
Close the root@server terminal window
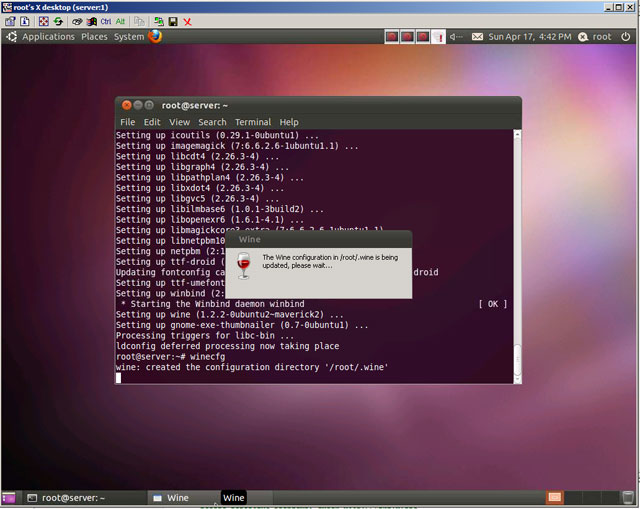click(127, 105)
